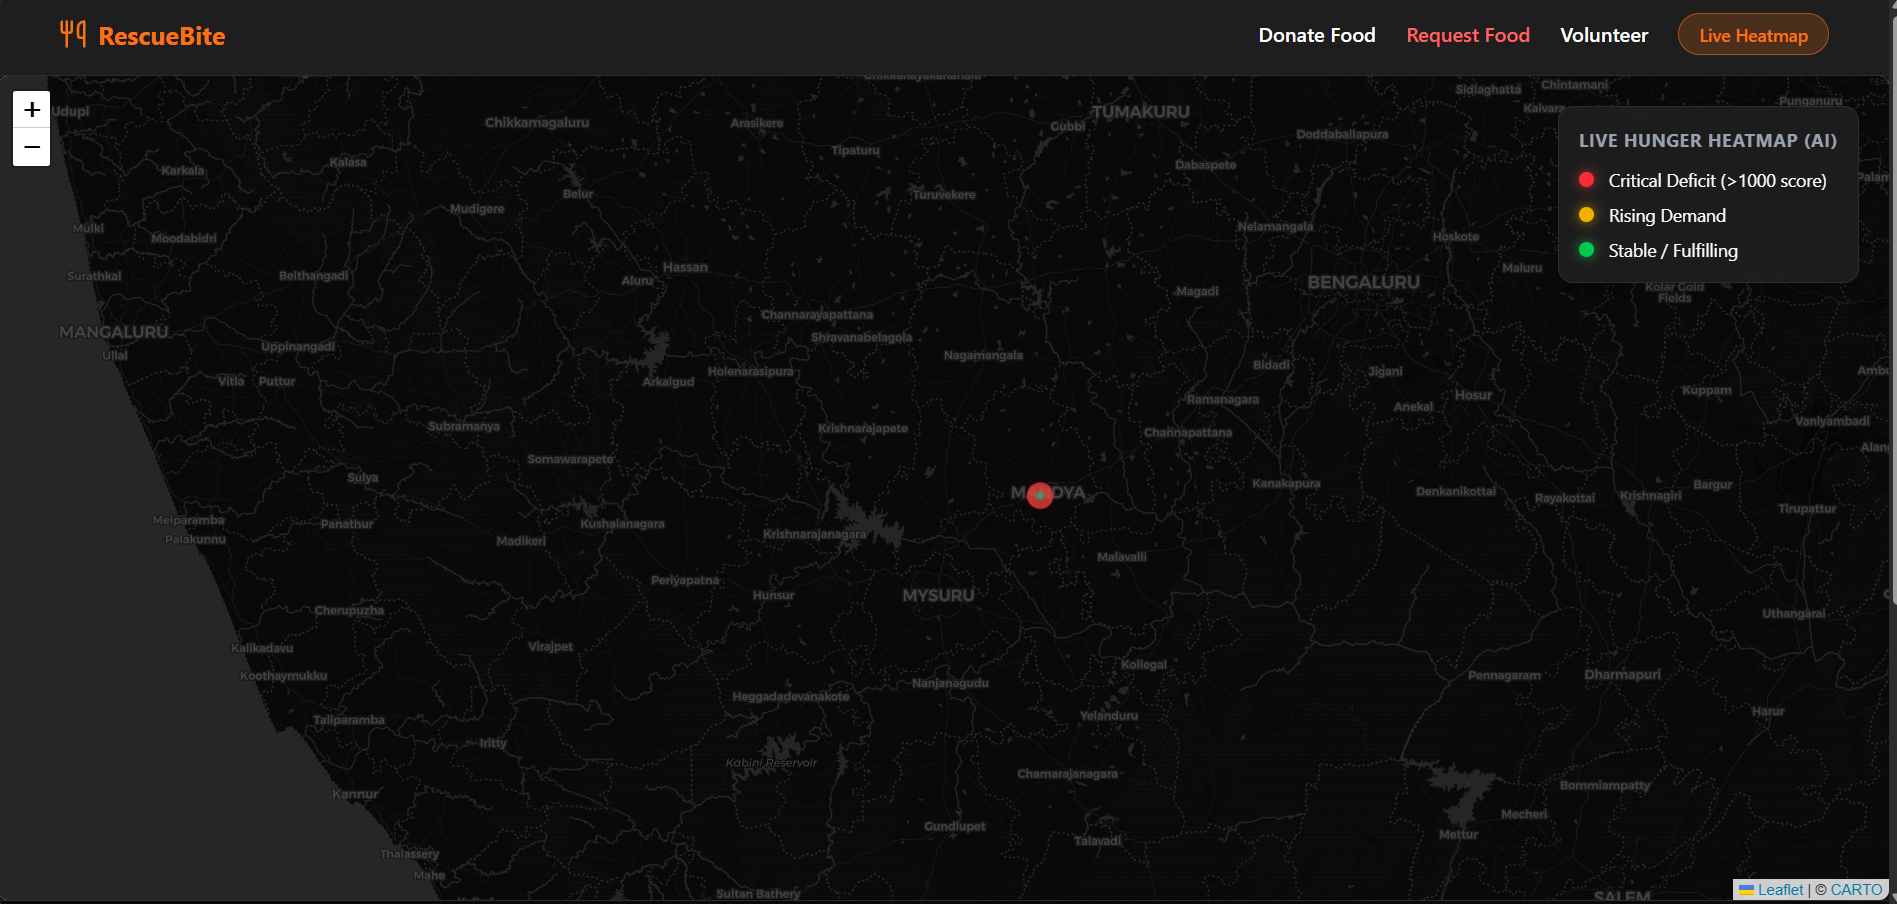1897x904 pixels.
Task: Click the Leaflet flag icon
Action: pyautogui.click(x=1746, y=890)
